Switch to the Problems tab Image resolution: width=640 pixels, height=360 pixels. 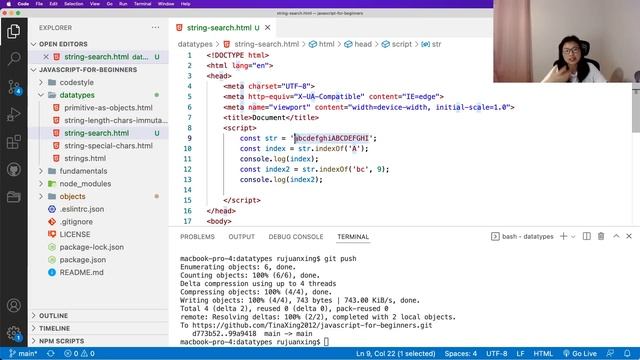(x=197, y=237)
